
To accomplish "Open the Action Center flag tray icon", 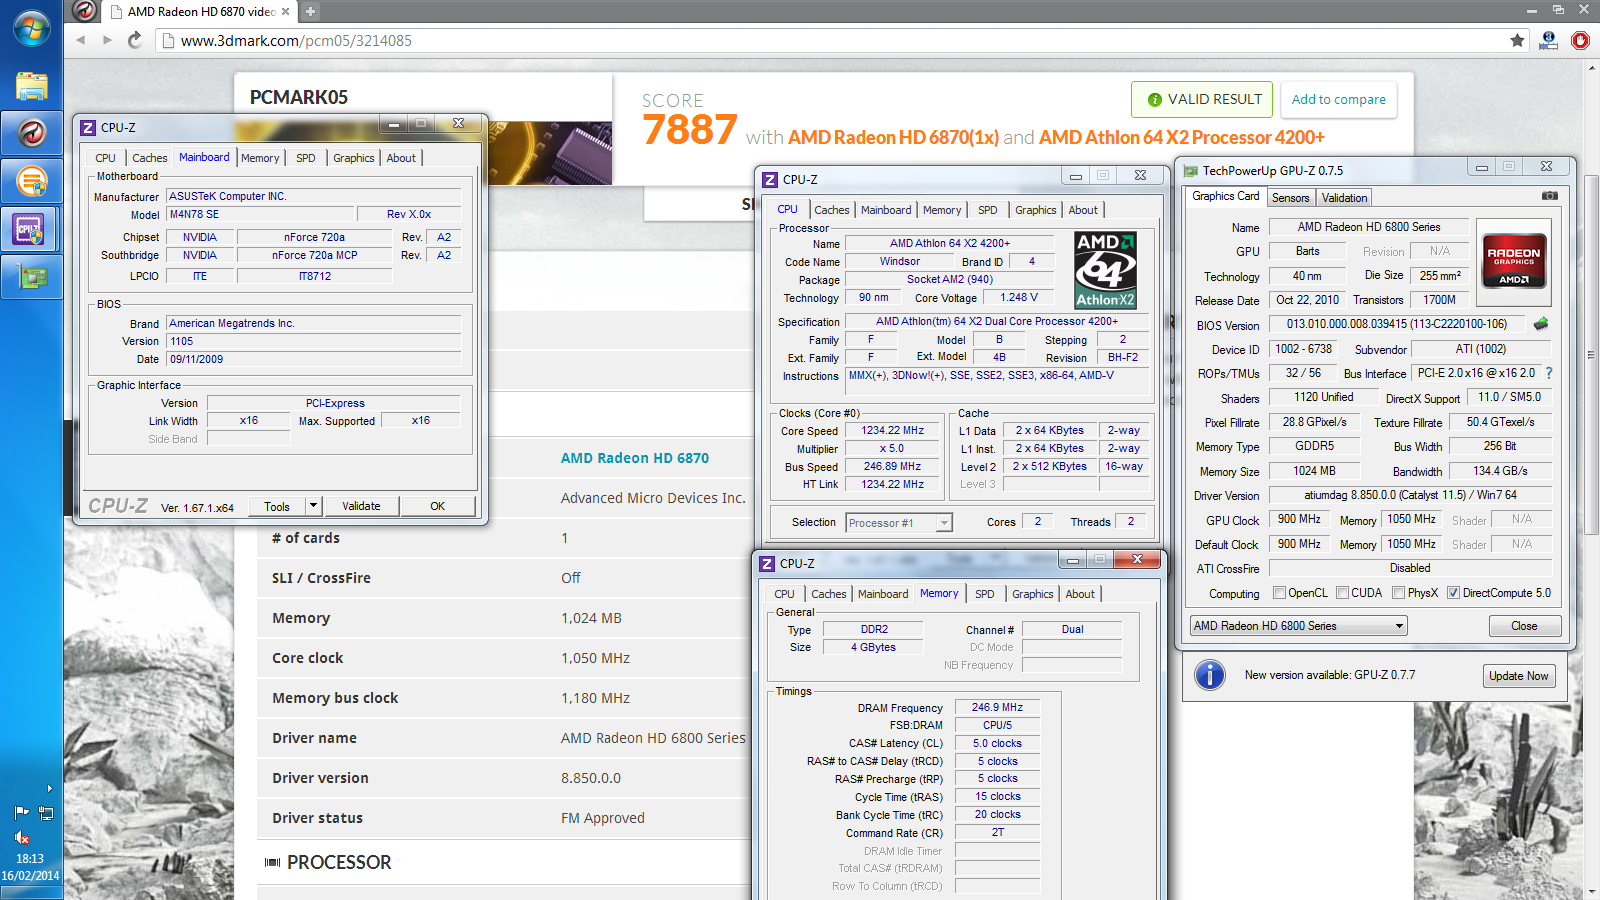I will (21, 812).
